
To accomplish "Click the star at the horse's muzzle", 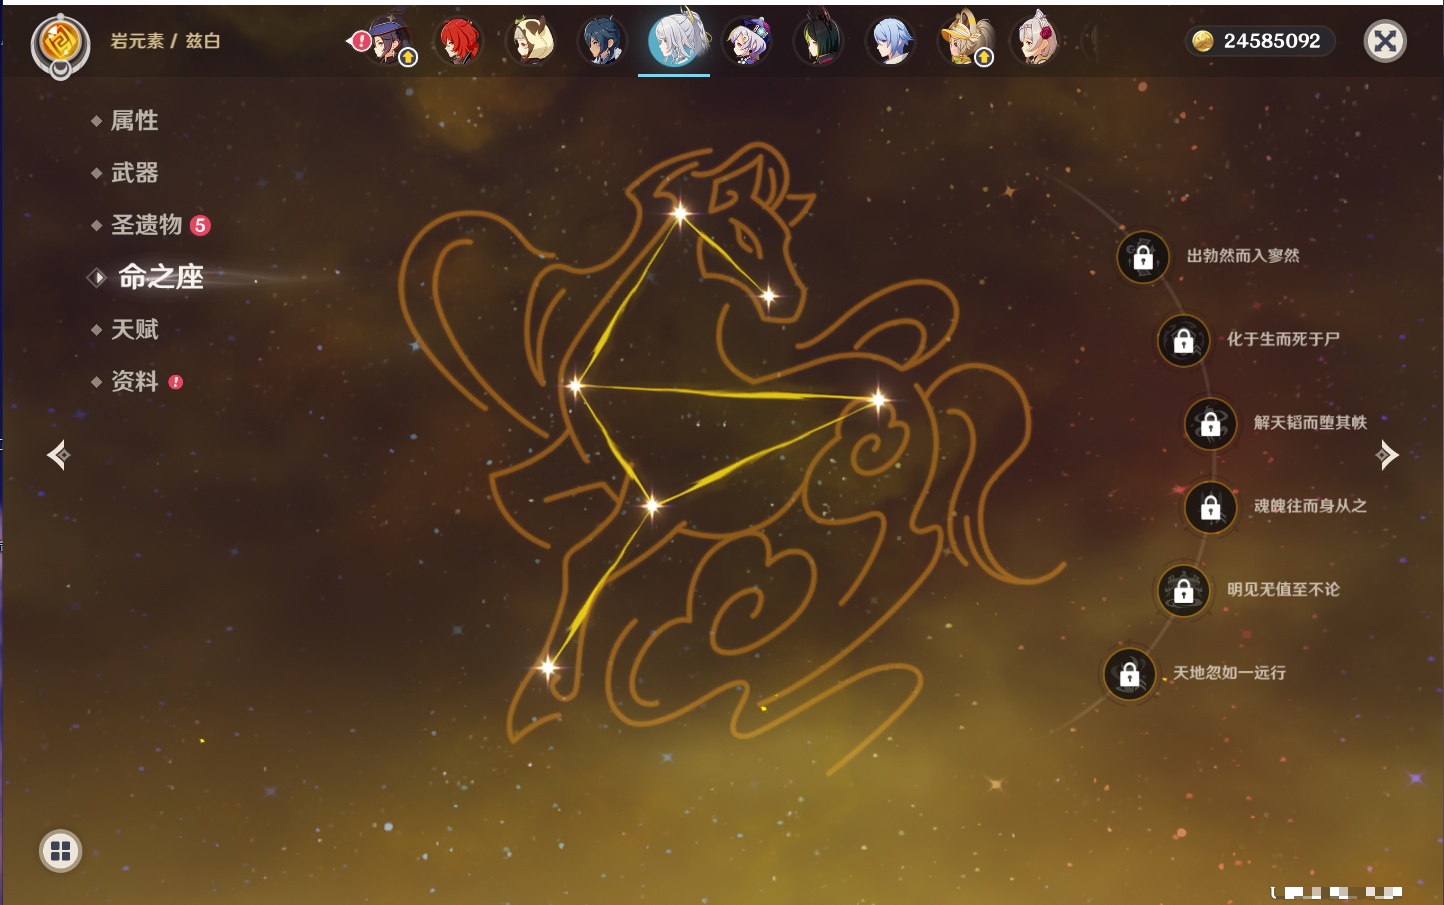I will 768,295.
